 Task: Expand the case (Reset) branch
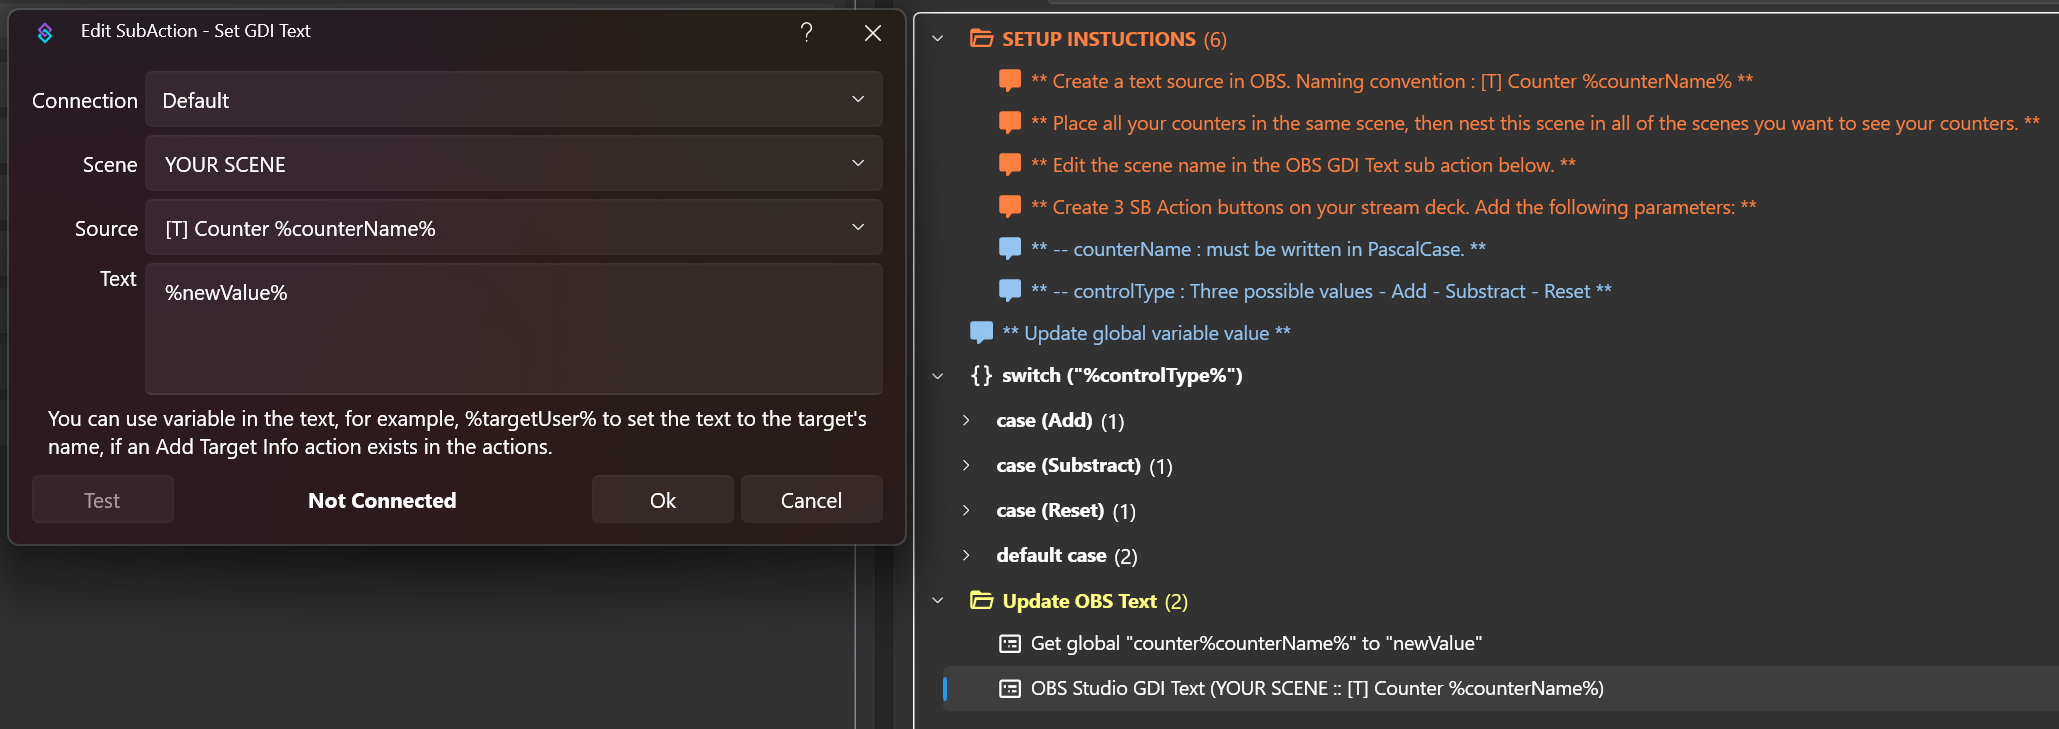[x=966, y=510]
